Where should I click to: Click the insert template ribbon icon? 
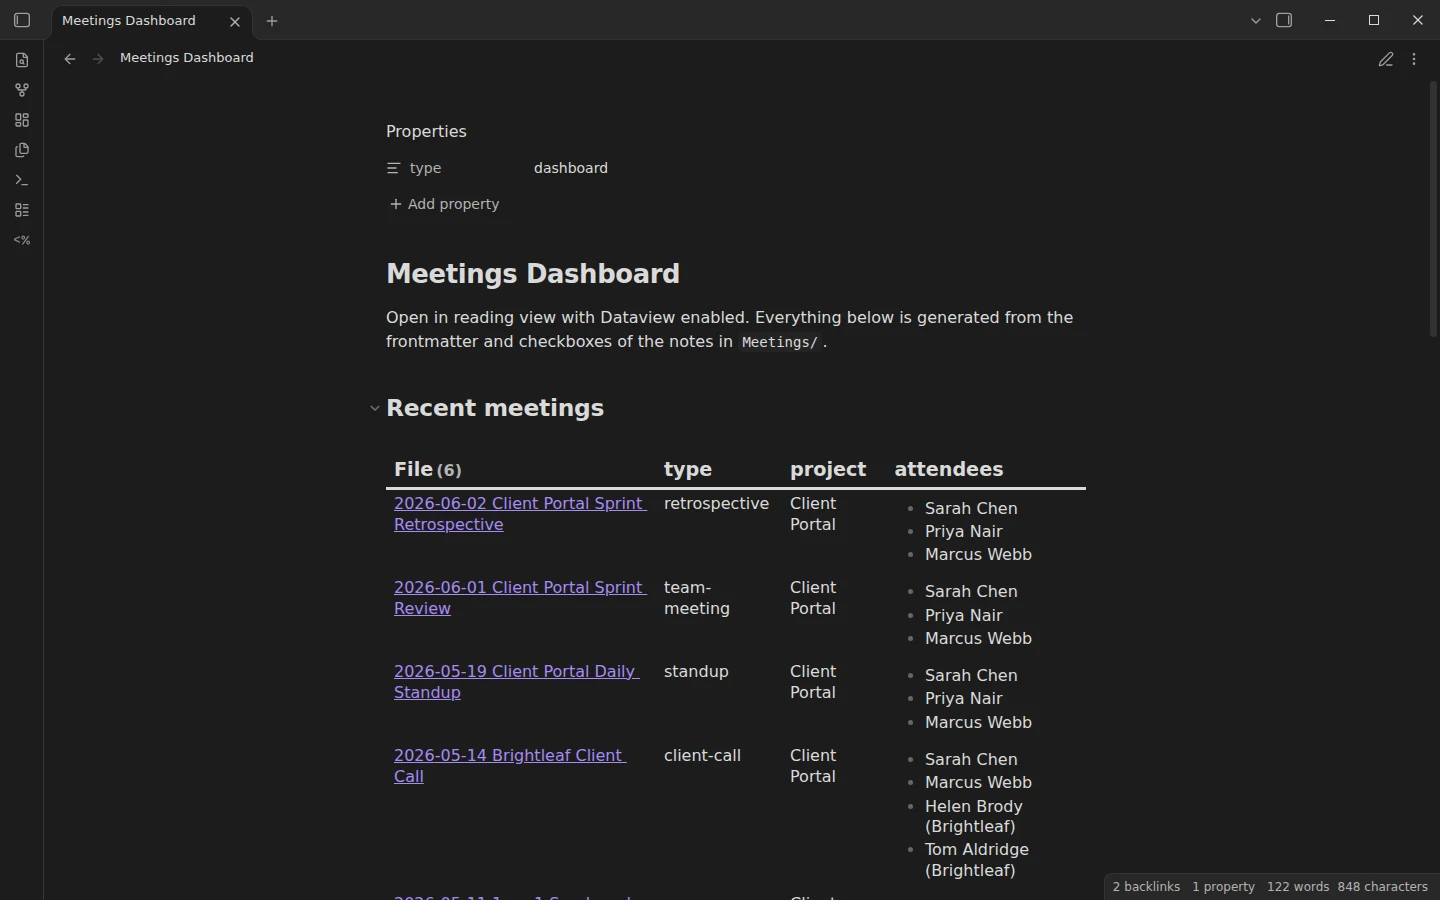(x=22, y=150)
